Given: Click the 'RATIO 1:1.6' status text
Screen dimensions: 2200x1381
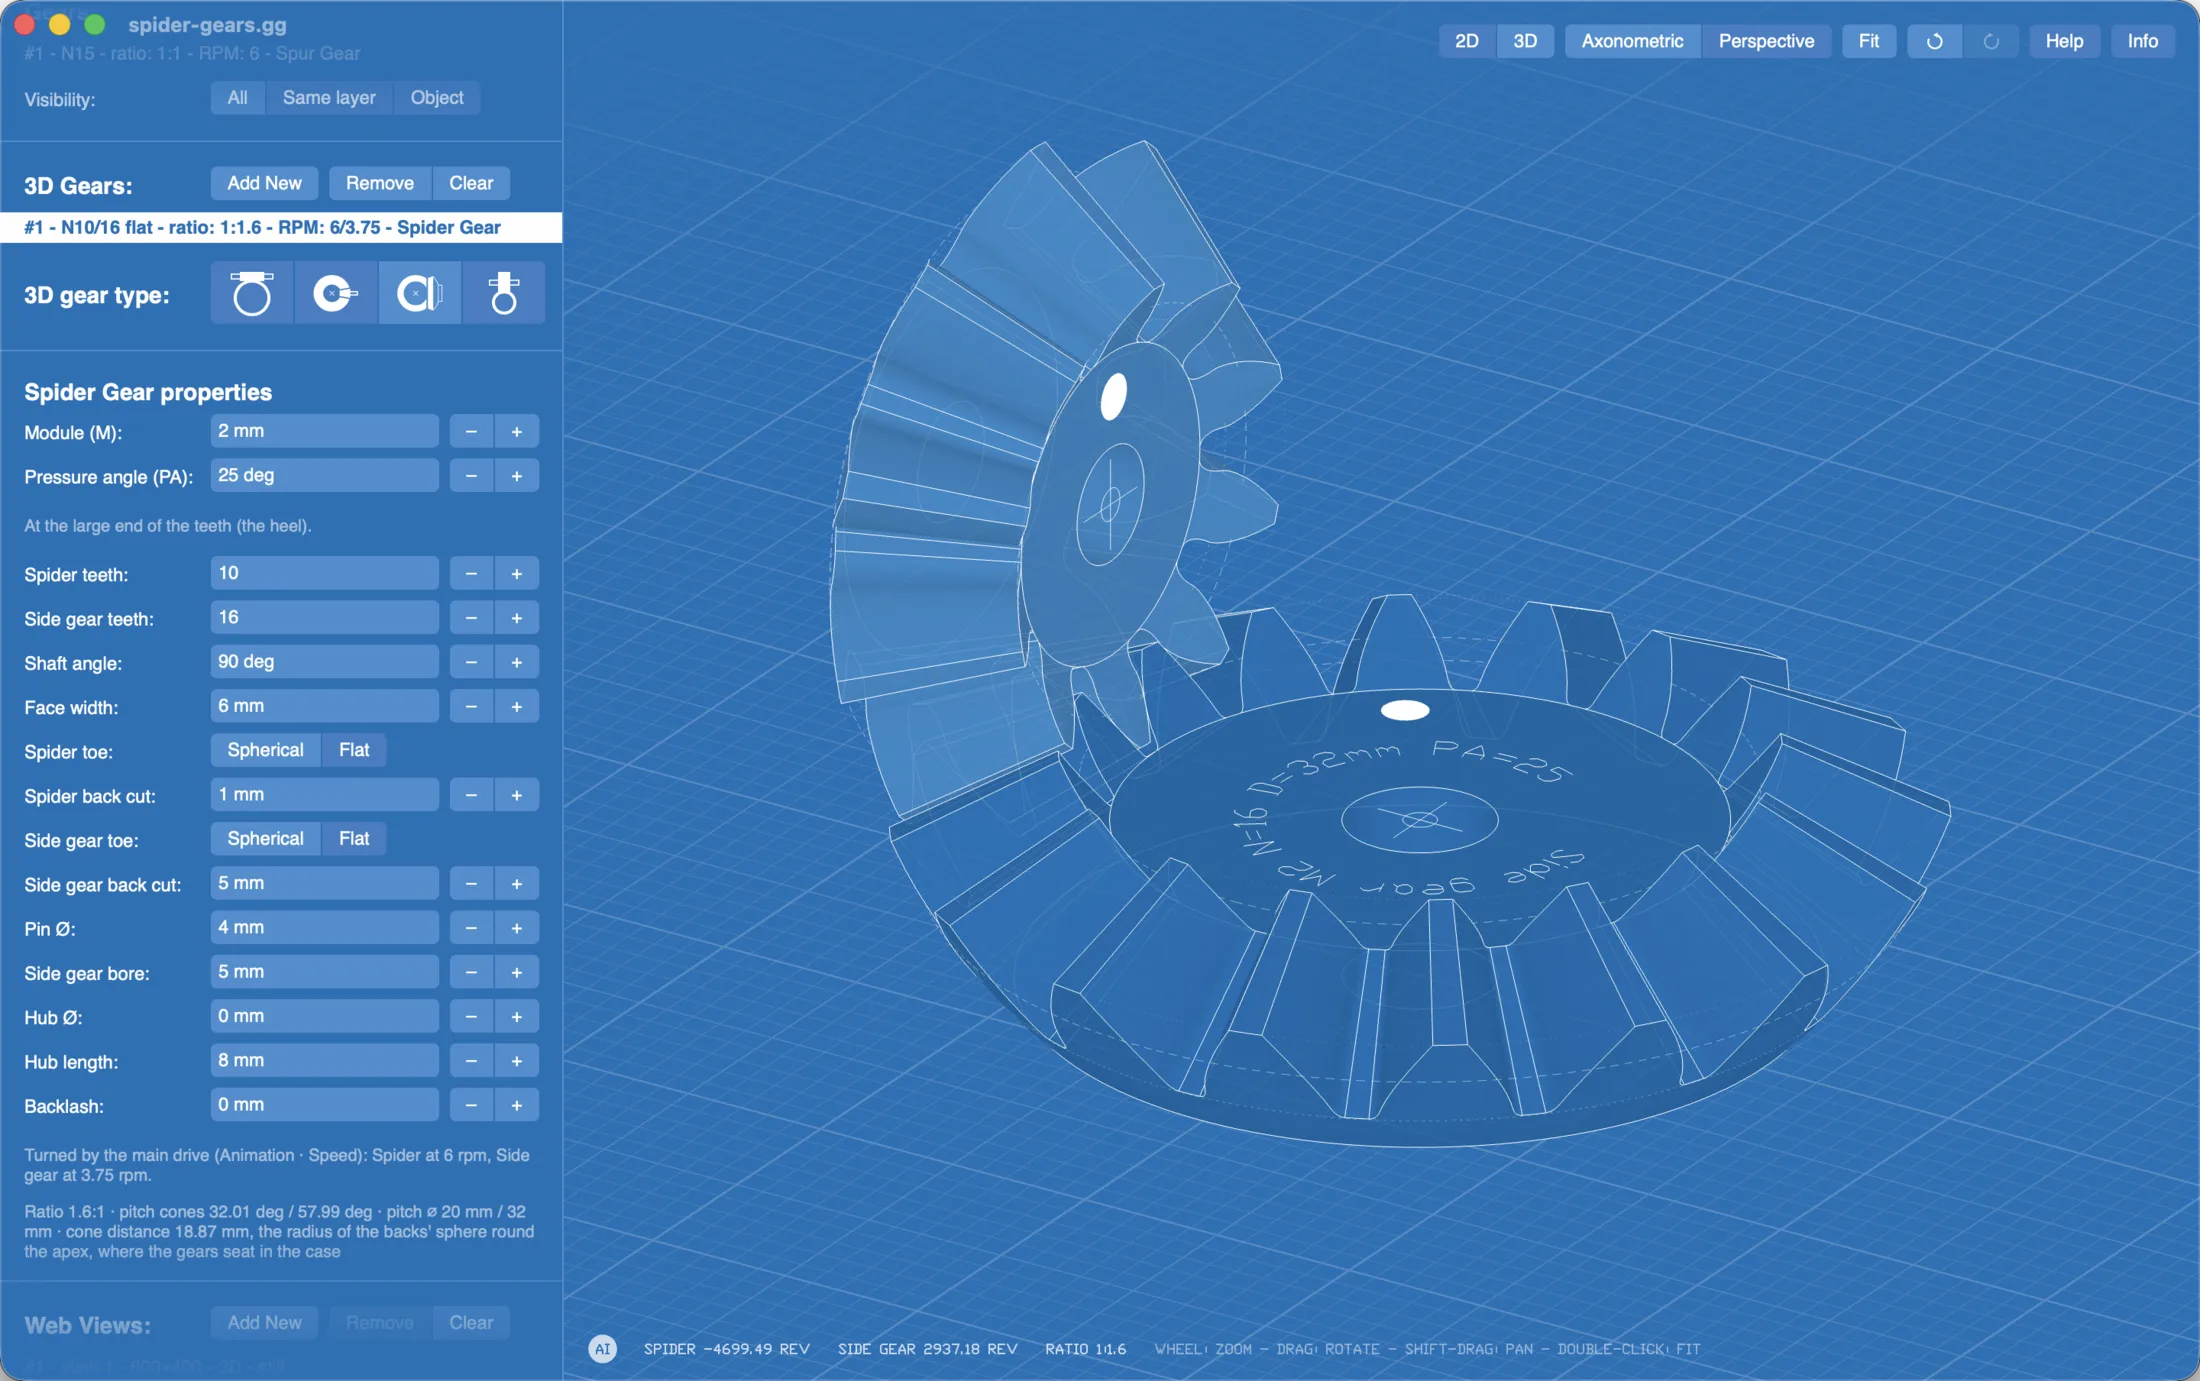Looking at the screenshot, I should click(x=1085, y=1349).
